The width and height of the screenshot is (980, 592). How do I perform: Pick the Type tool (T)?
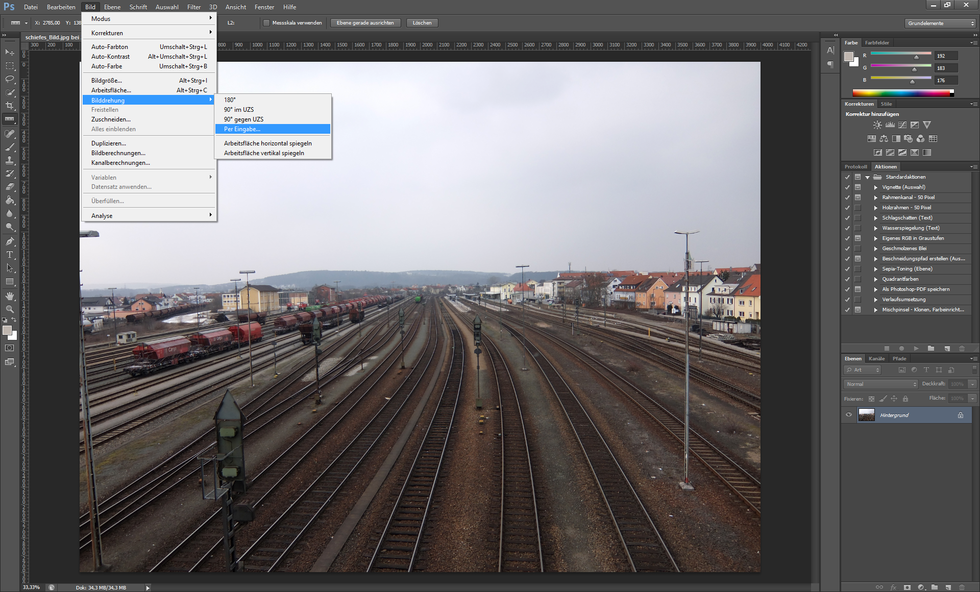point(10,254)
